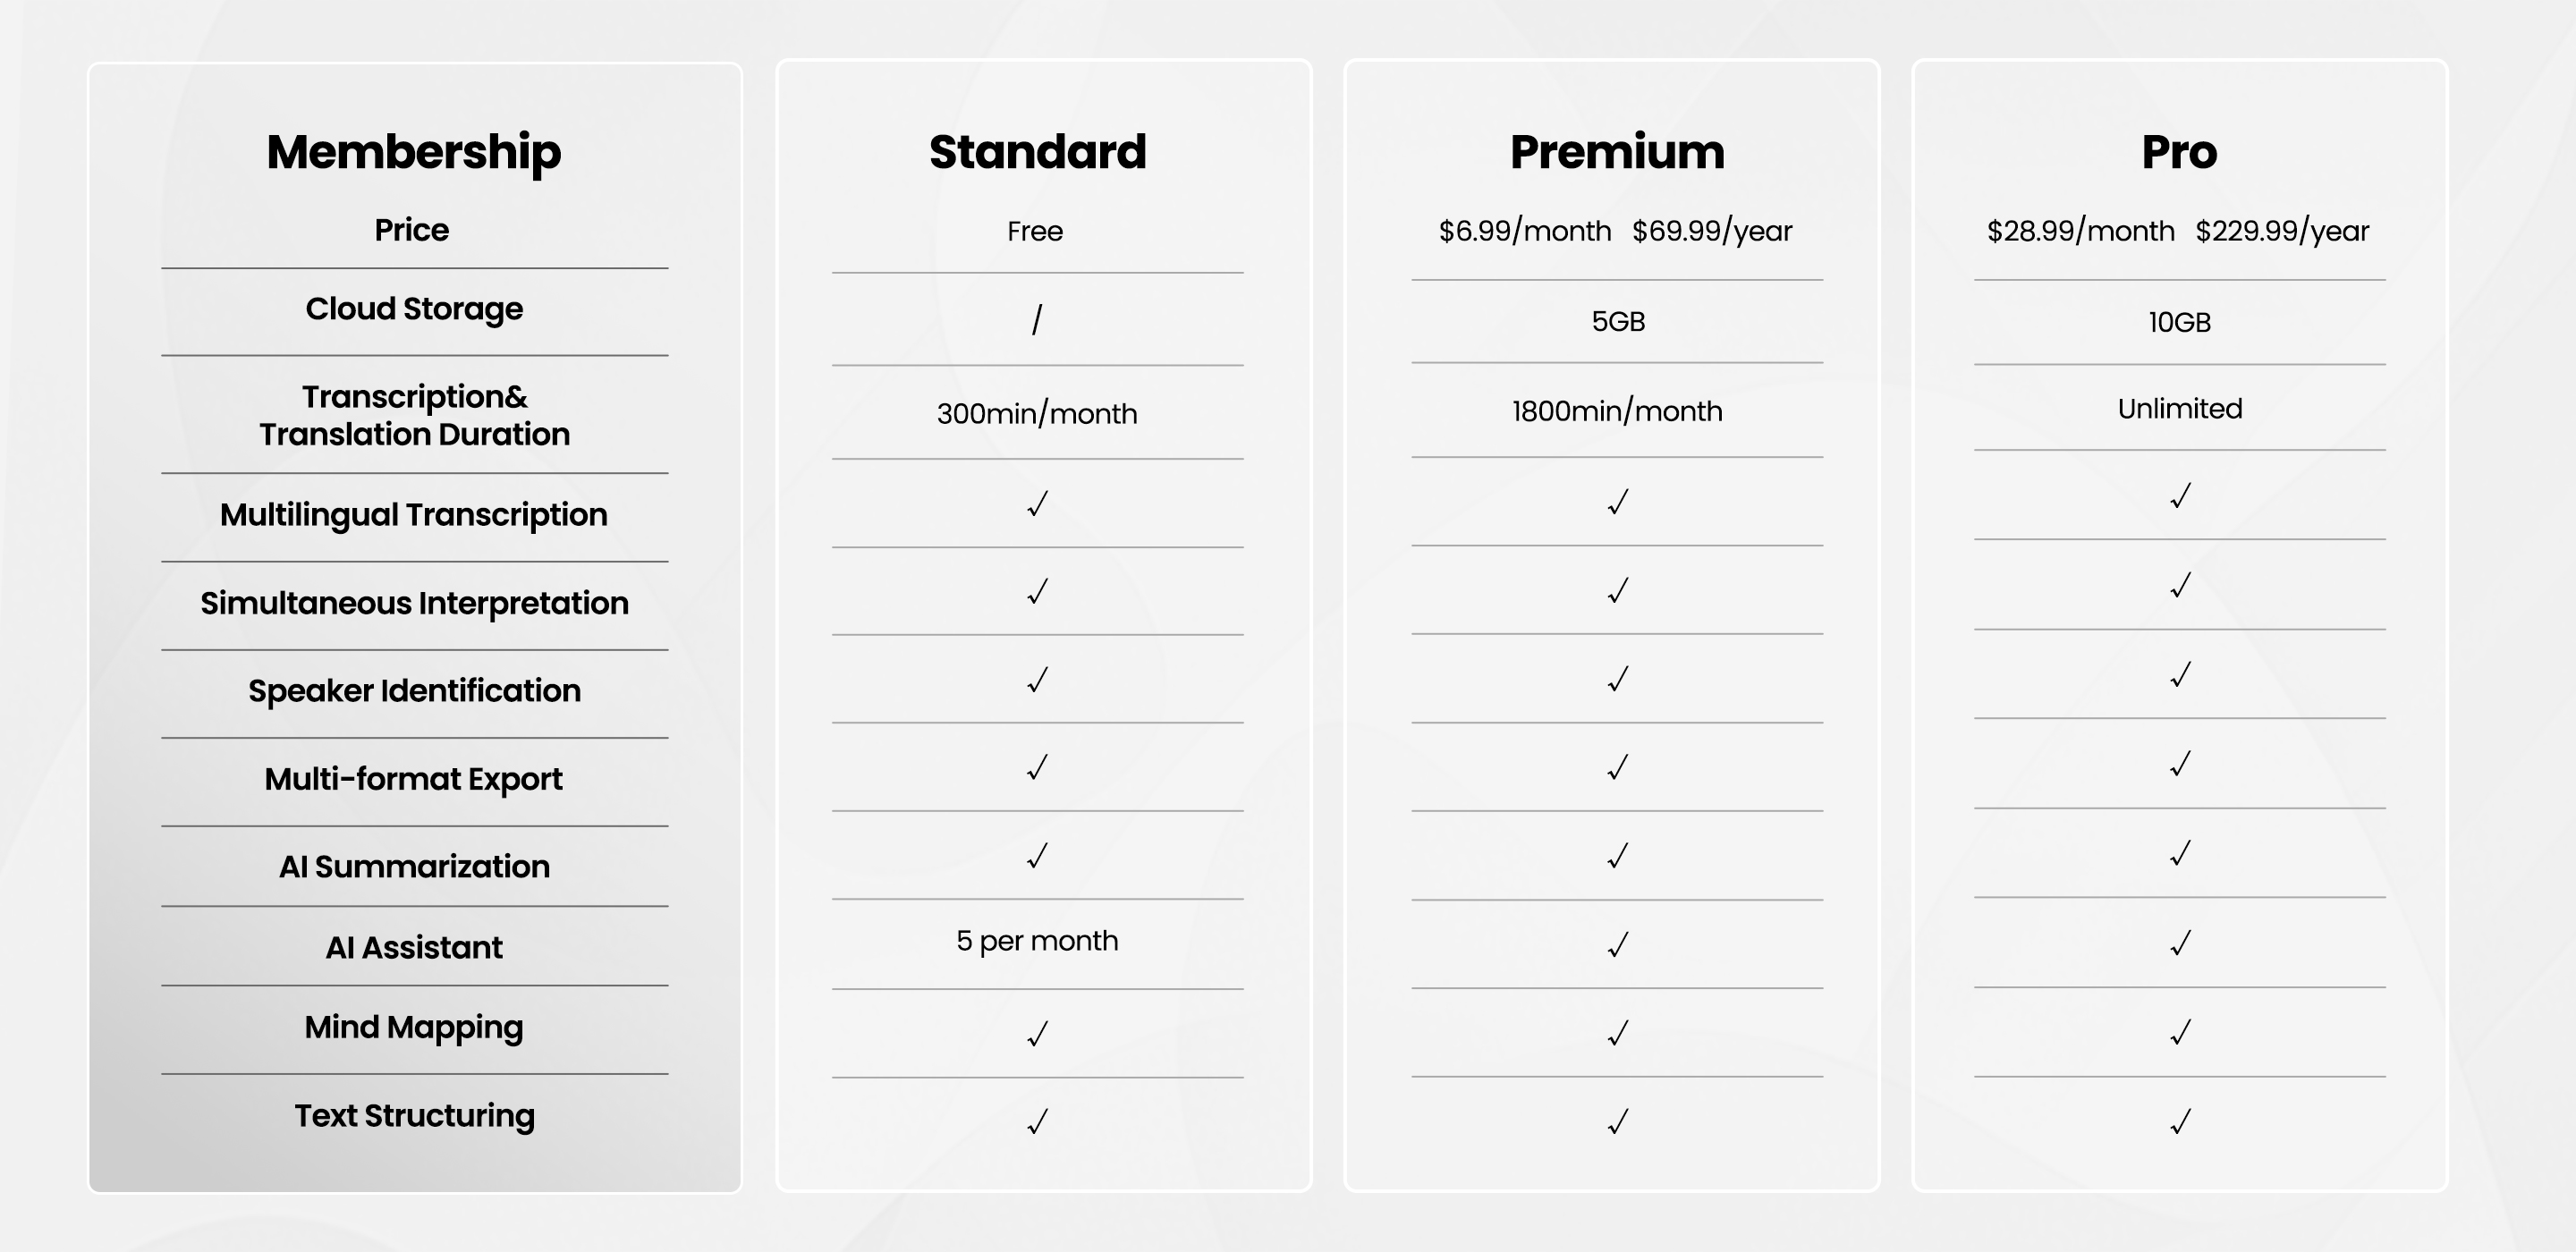Click the Premium AI Assistant checkmark
This screenshot has width=2576, height=1252.
(1618, 944)
